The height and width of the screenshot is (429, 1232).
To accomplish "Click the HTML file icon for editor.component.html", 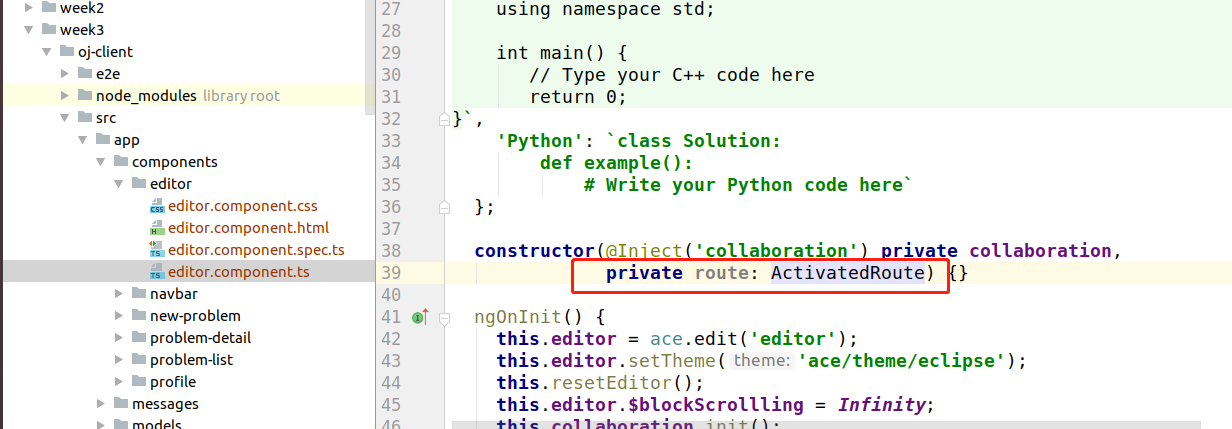I will coord(157,228).
